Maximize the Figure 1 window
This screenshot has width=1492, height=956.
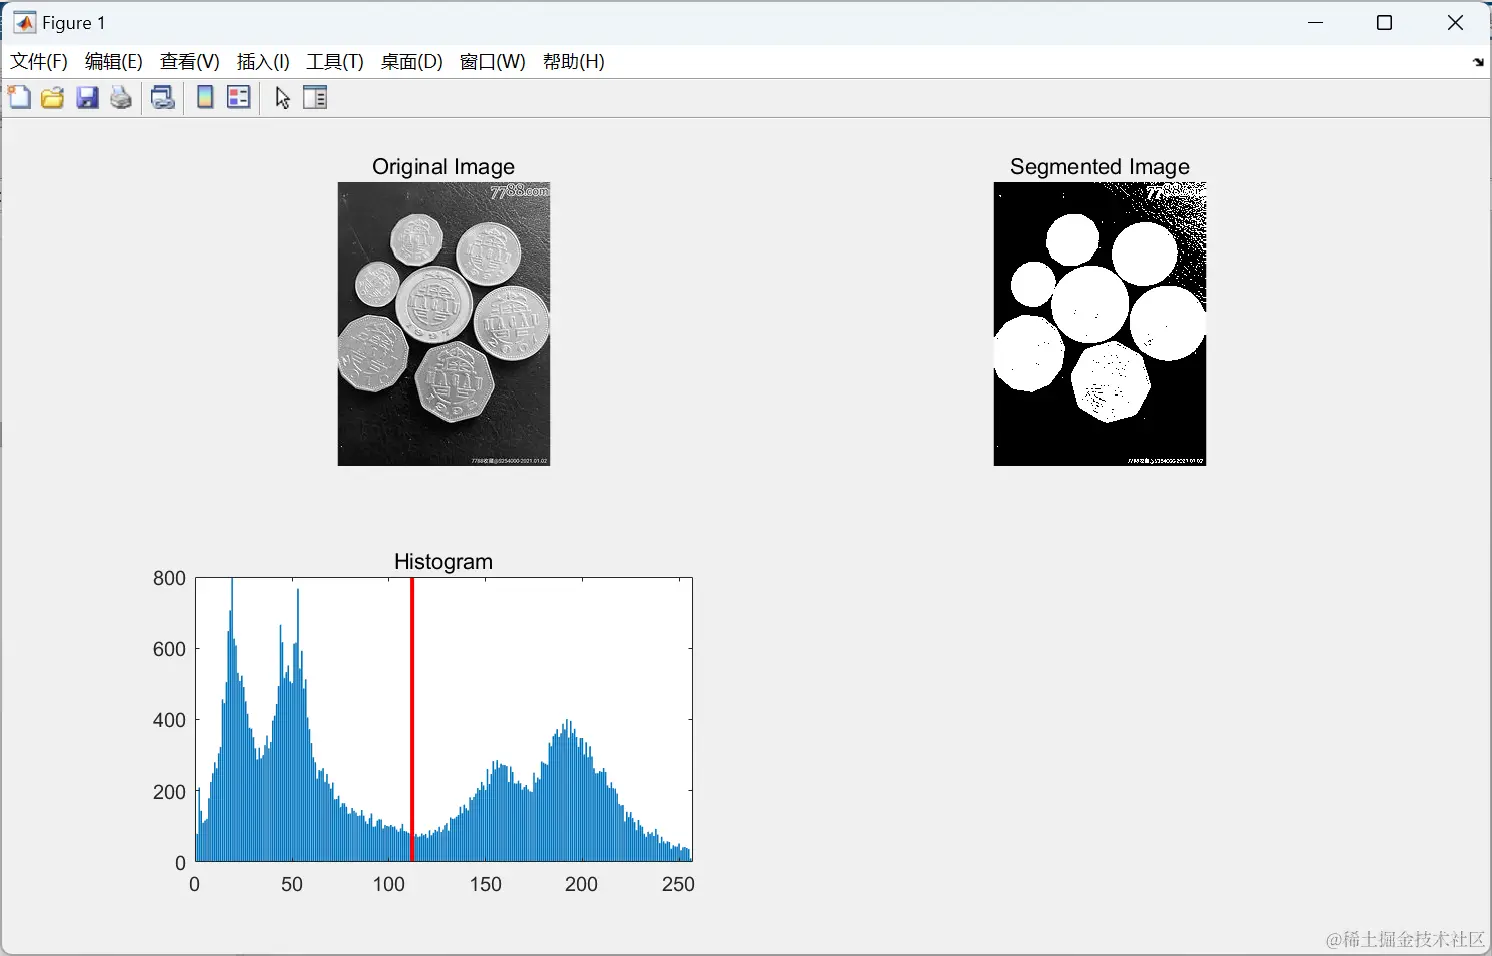pos(1385,23)
